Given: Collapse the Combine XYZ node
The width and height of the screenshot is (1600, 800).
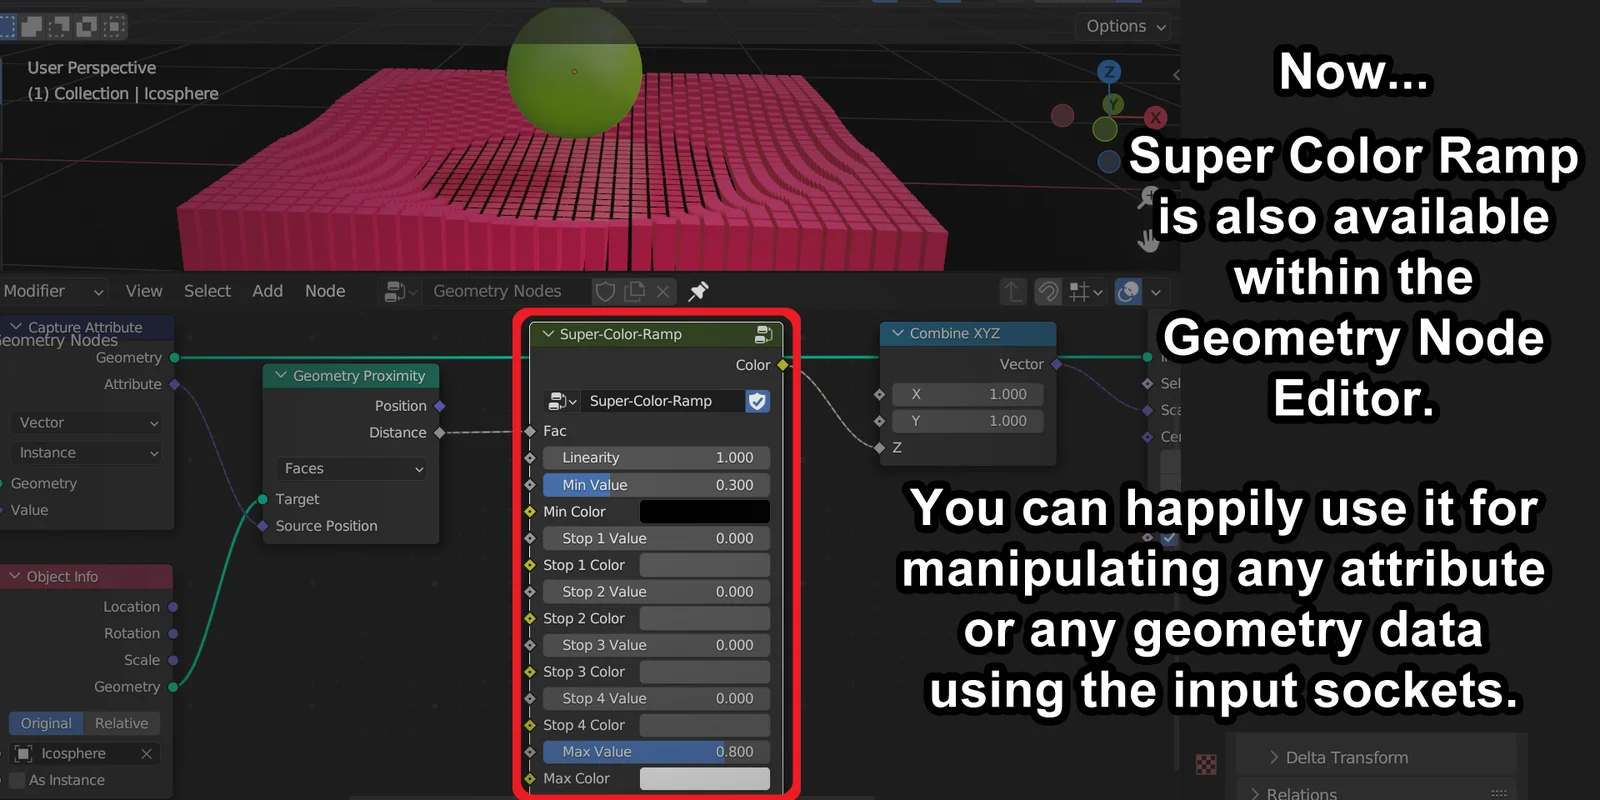Looking at the screenshot, I should pos(898,333).
